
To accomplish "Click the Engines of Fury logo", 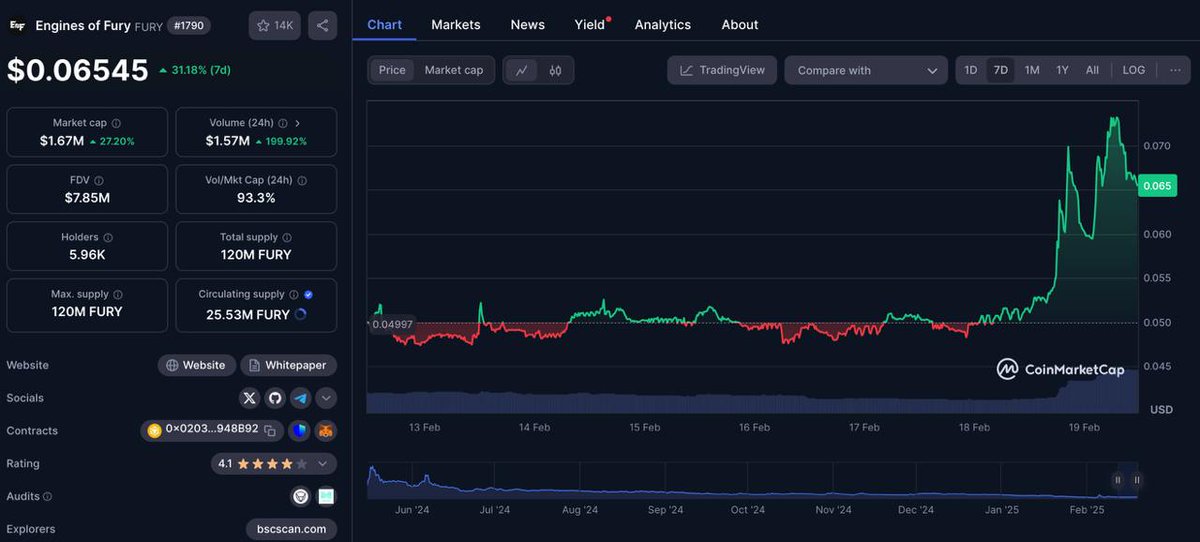I will click(17, 25).
